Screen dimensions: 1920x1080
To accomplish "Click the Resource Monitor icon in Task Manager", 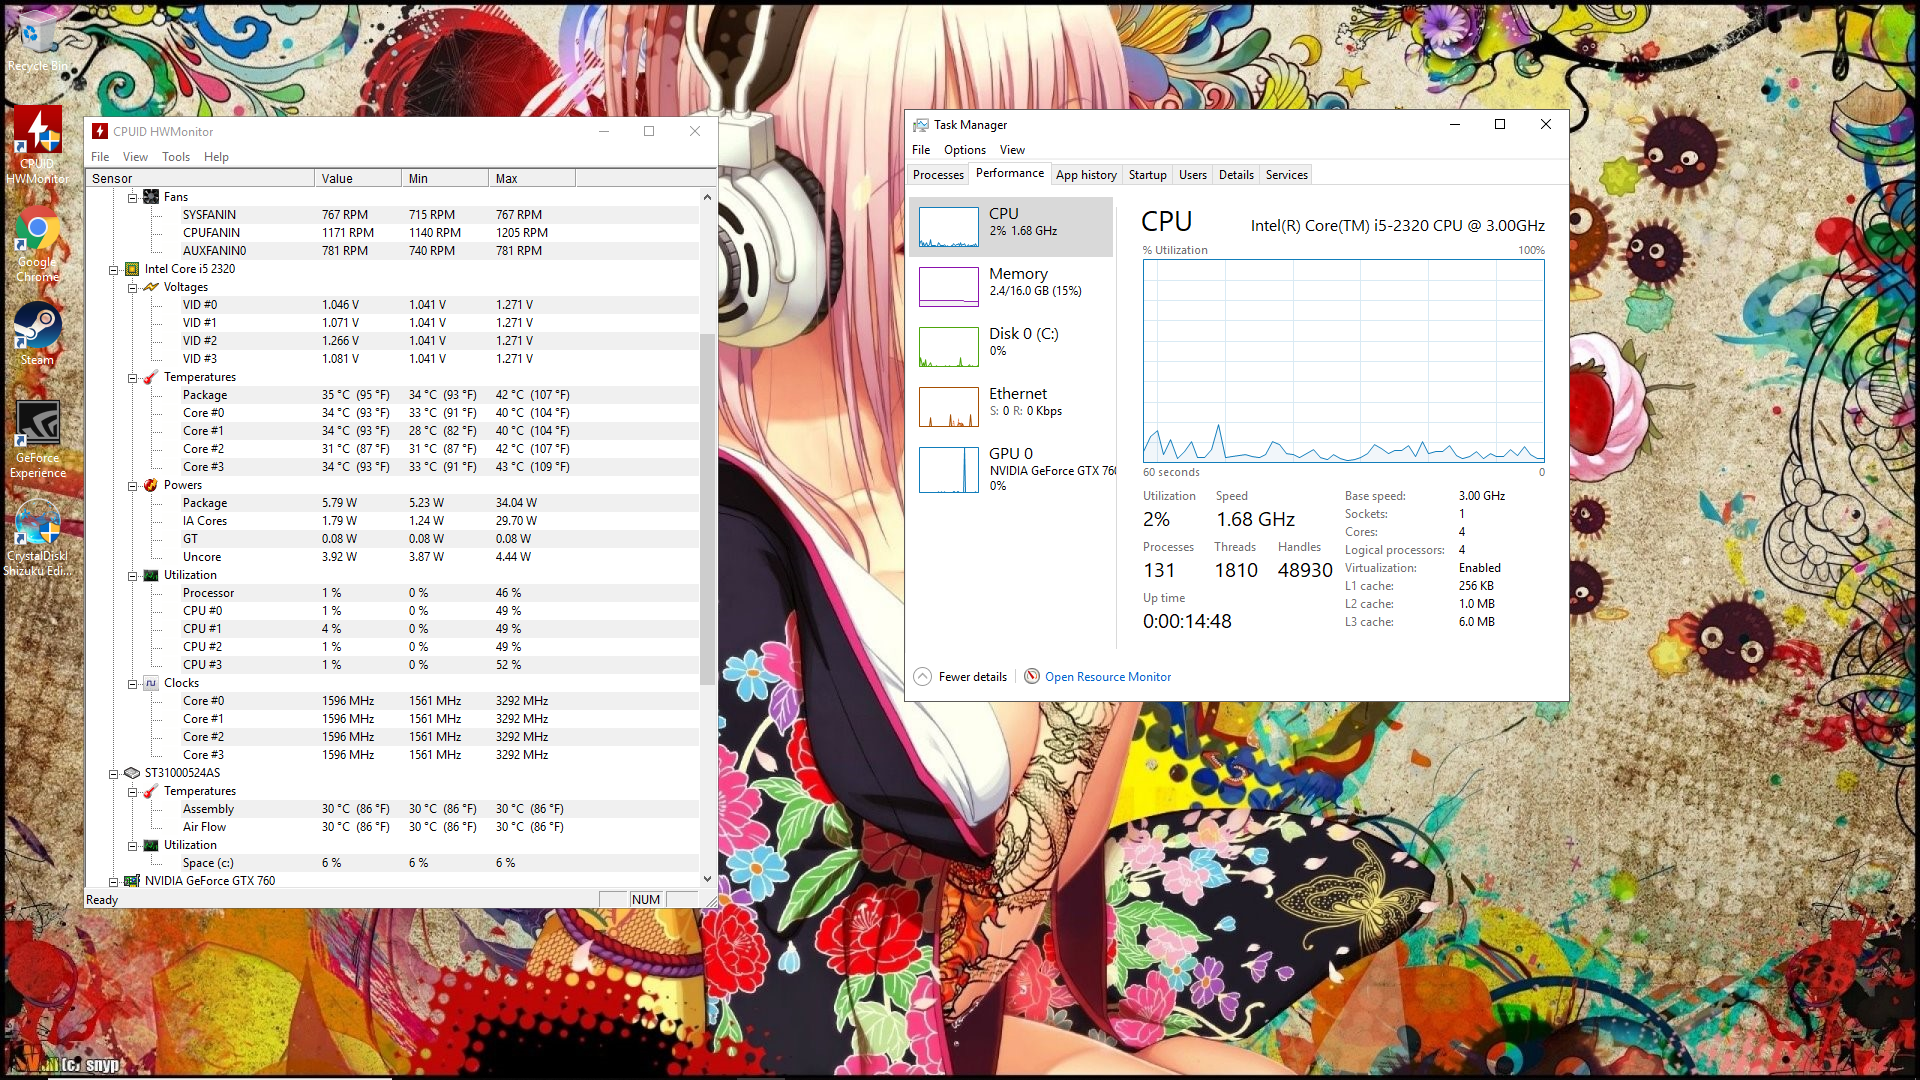I will 1032,676.
